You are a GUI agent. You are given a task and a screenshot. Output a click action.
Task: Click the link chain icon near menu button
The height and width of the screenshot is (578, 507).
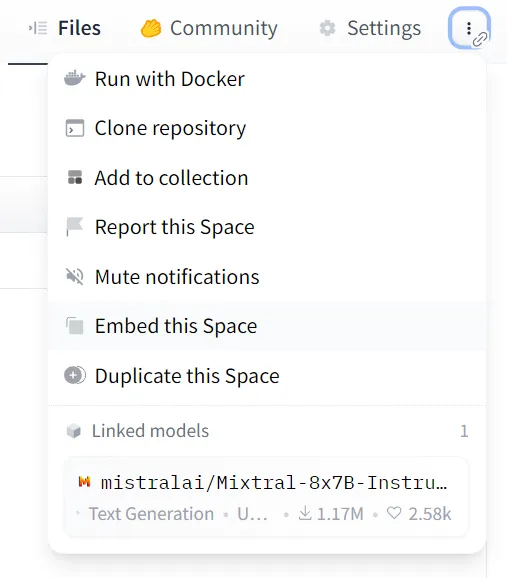tap(480, 39)
